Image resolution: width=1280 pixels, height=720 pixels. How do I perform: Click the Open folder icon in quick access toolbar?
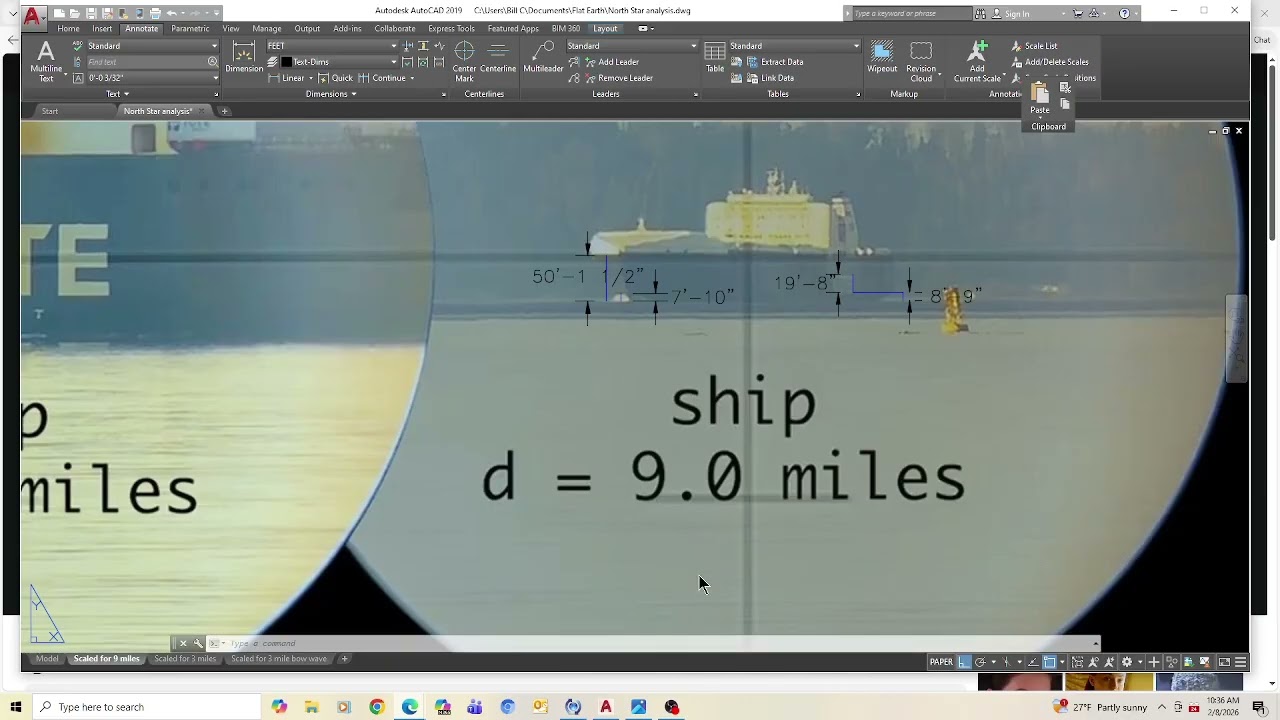76,13
